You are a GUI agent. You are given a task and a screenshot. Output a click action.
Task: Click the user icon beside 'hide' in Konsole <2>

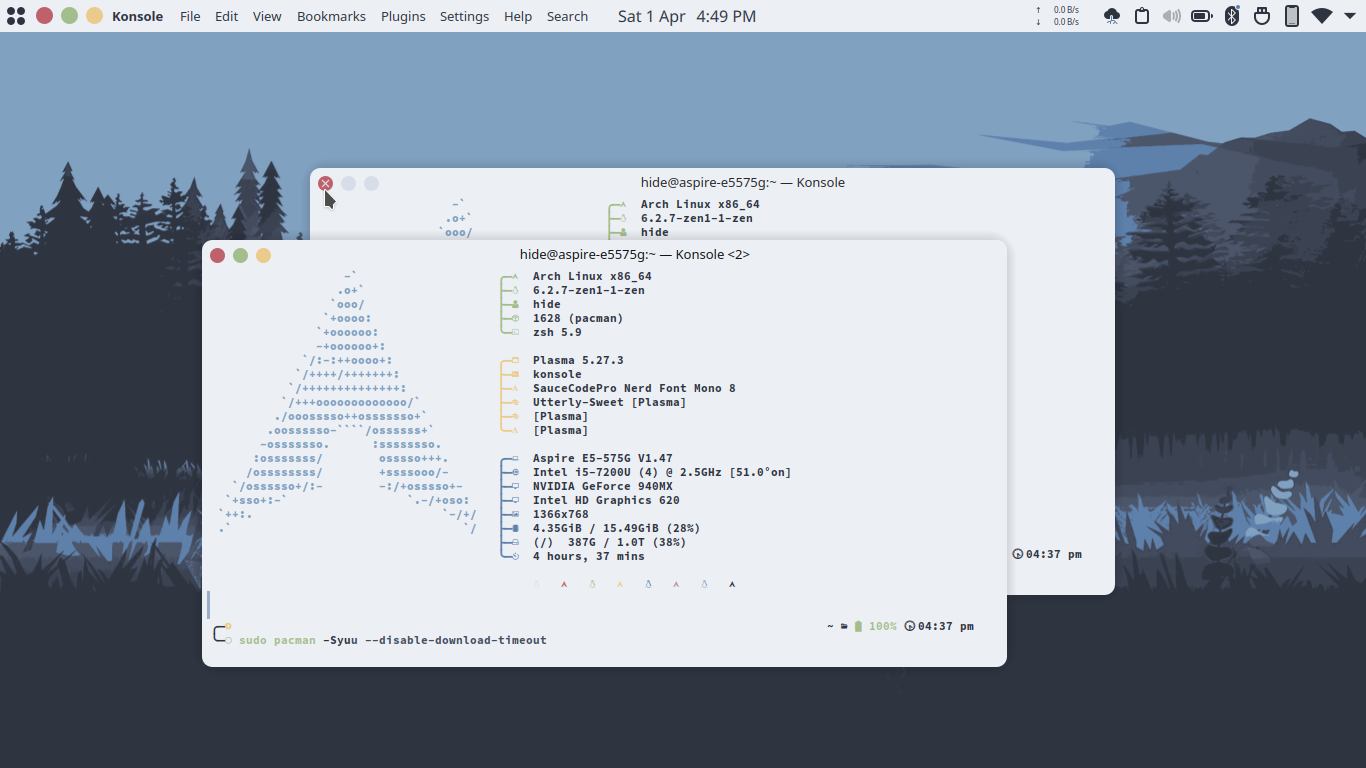[515, 304]
